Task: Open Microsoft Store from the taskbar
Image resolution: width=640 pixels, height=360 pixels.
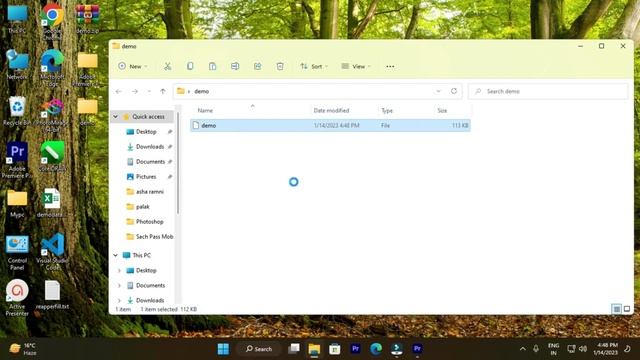Action: (335, 349)
